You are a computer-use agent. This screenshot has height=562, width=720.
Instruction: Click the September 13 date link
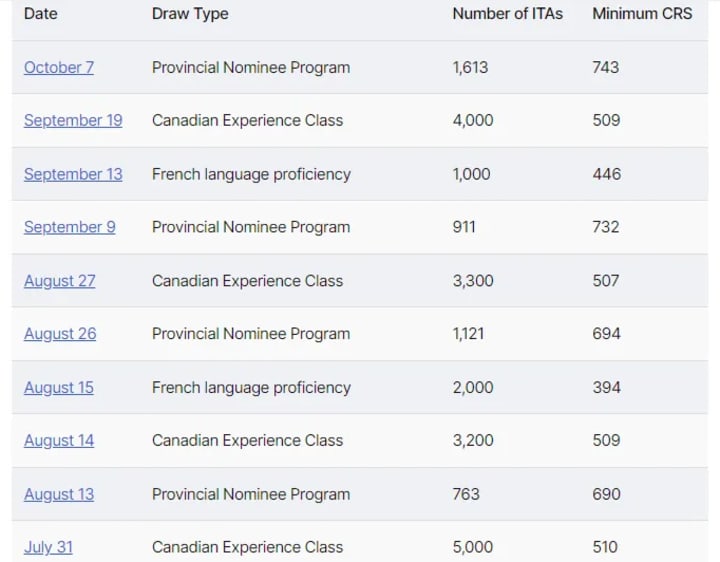[x=73, y=174]
